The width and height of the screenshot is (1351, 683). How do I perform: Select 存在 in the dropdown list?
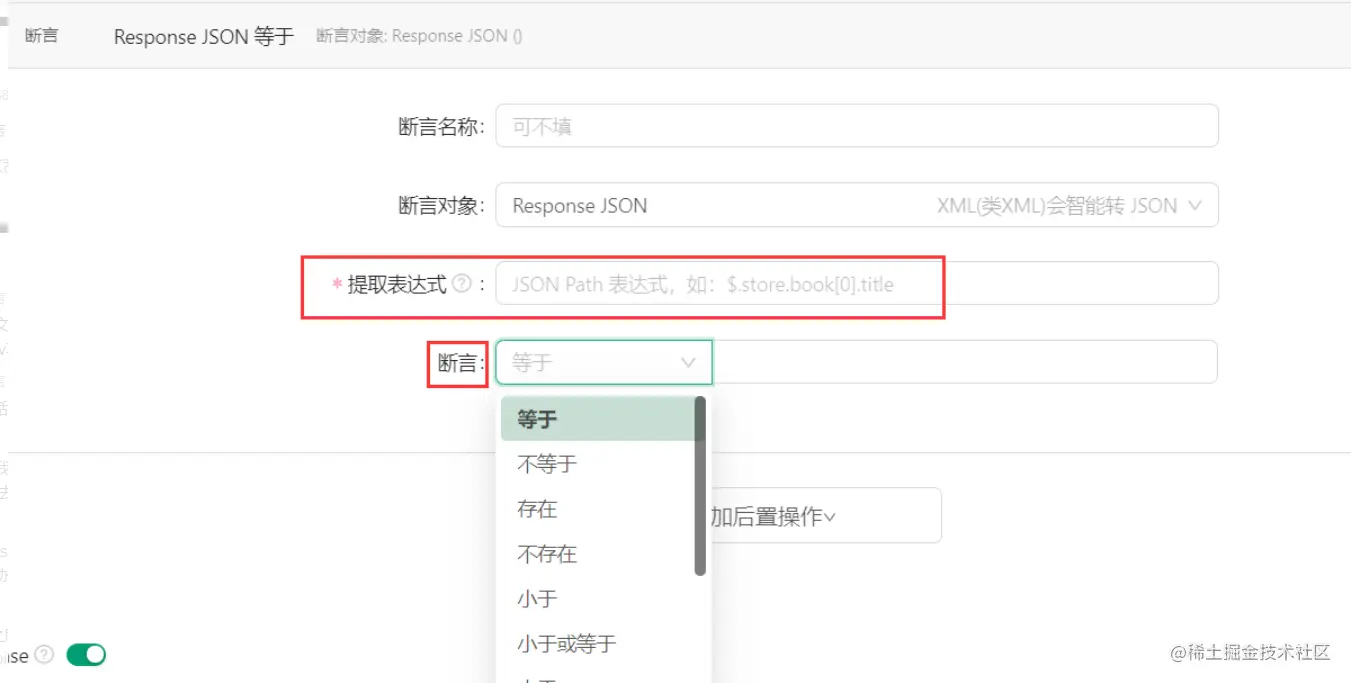(598, 509)
